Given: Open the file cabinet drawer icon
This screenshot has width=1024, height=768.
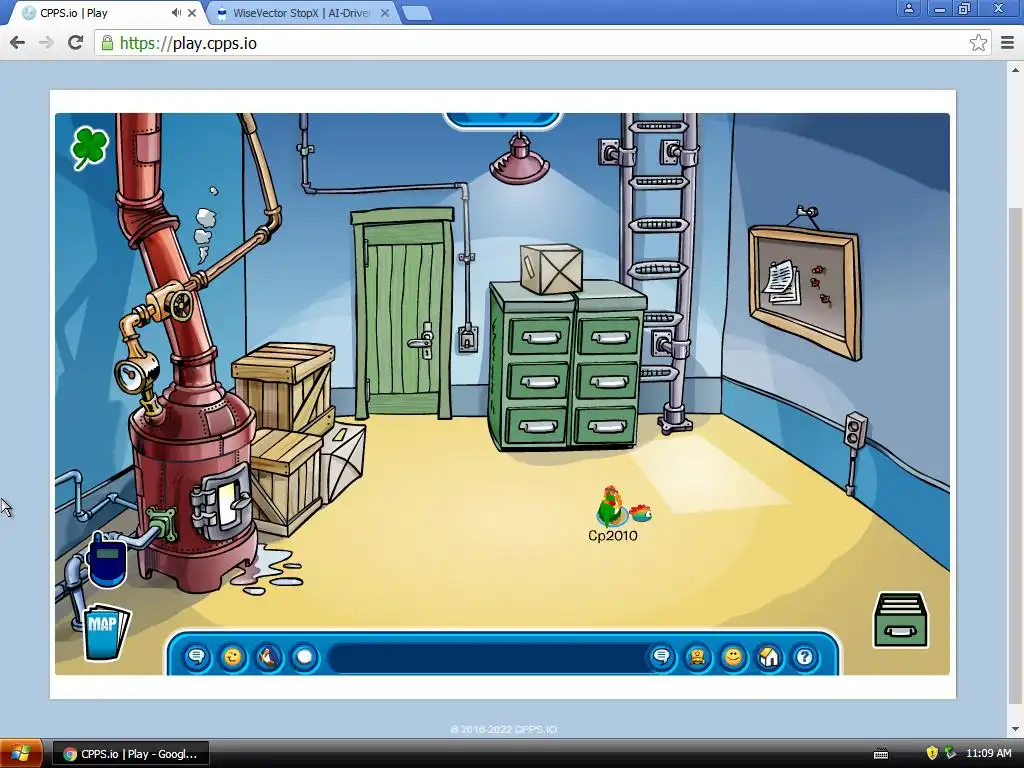Looking at the screenshot, I should click(x=901, y=620).
